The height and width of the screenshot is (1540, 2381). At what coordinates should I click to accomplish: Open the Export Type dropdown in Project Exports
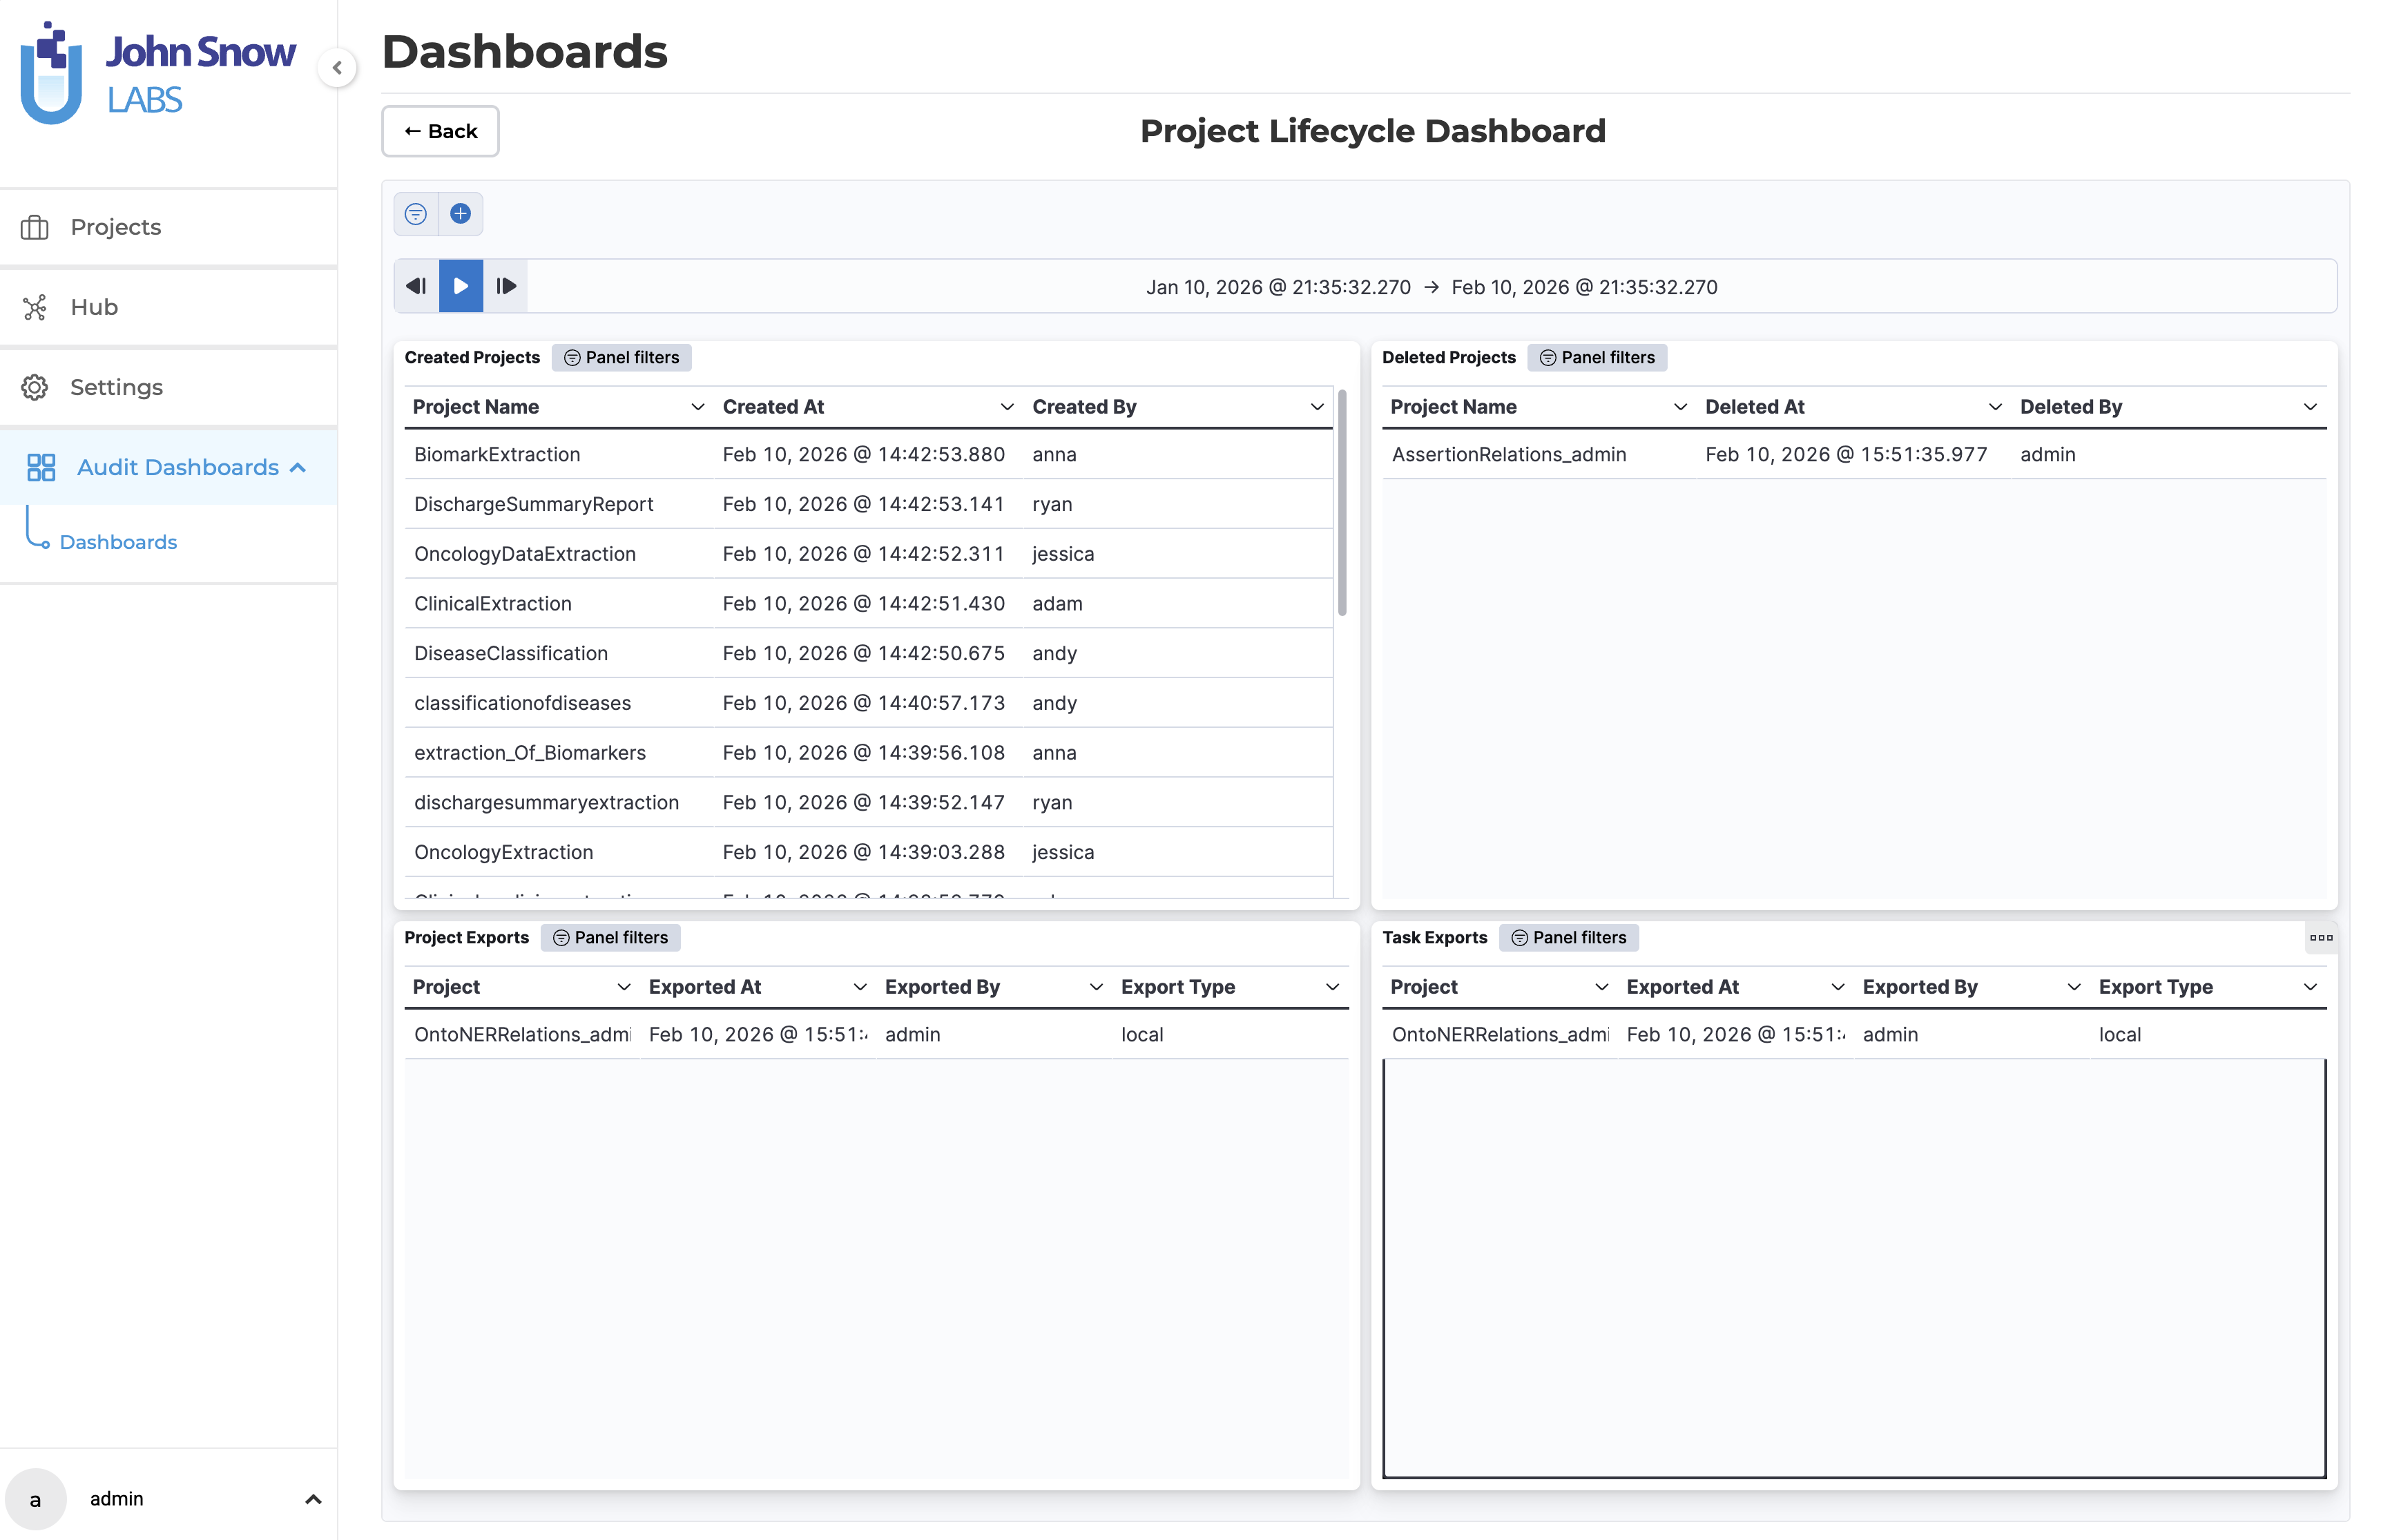coord(1332,986)
